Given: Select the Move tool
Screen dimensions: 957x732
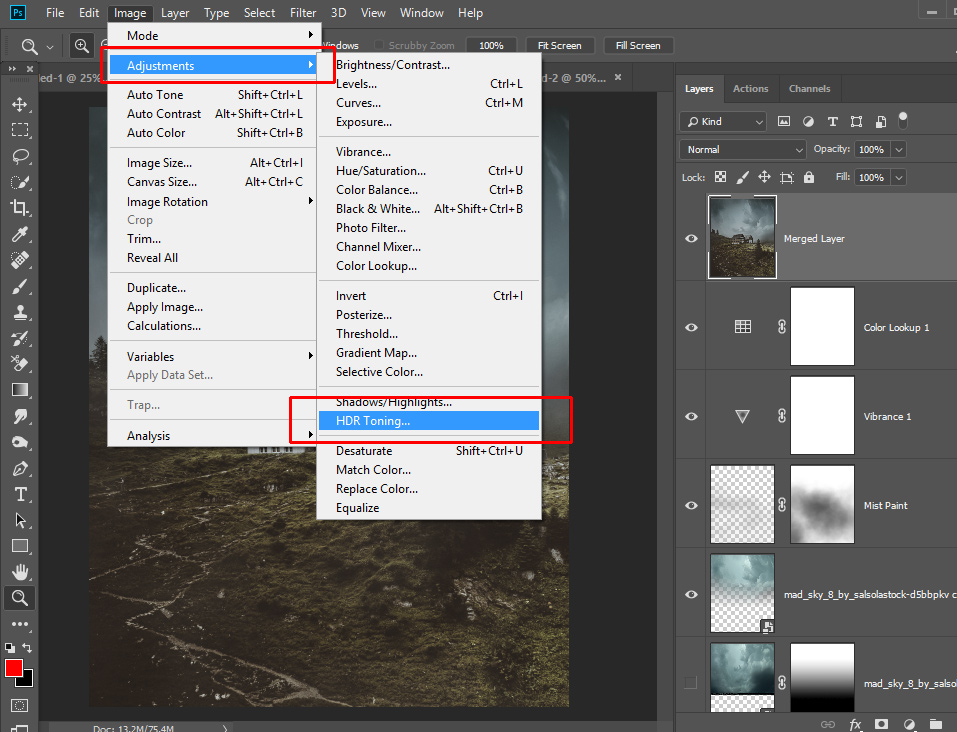Looking at the screenshot, I should (x=20, y=104).
